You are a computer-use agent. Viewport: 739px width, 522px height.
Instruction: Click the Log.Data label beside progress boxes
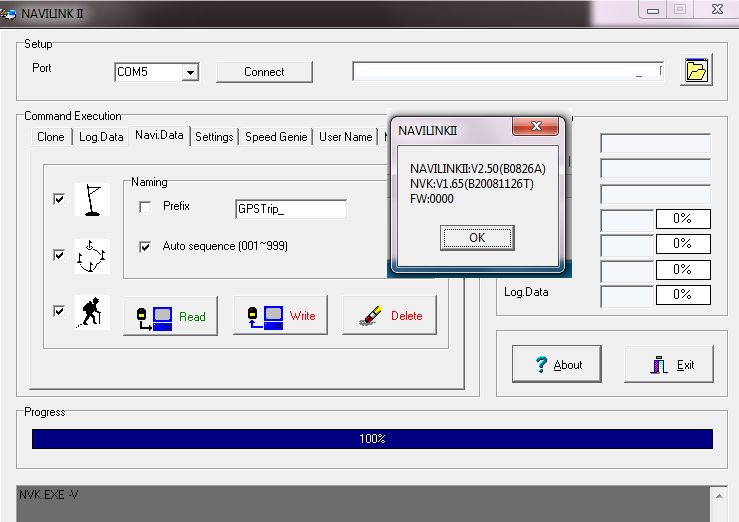[x=526, y=292]
